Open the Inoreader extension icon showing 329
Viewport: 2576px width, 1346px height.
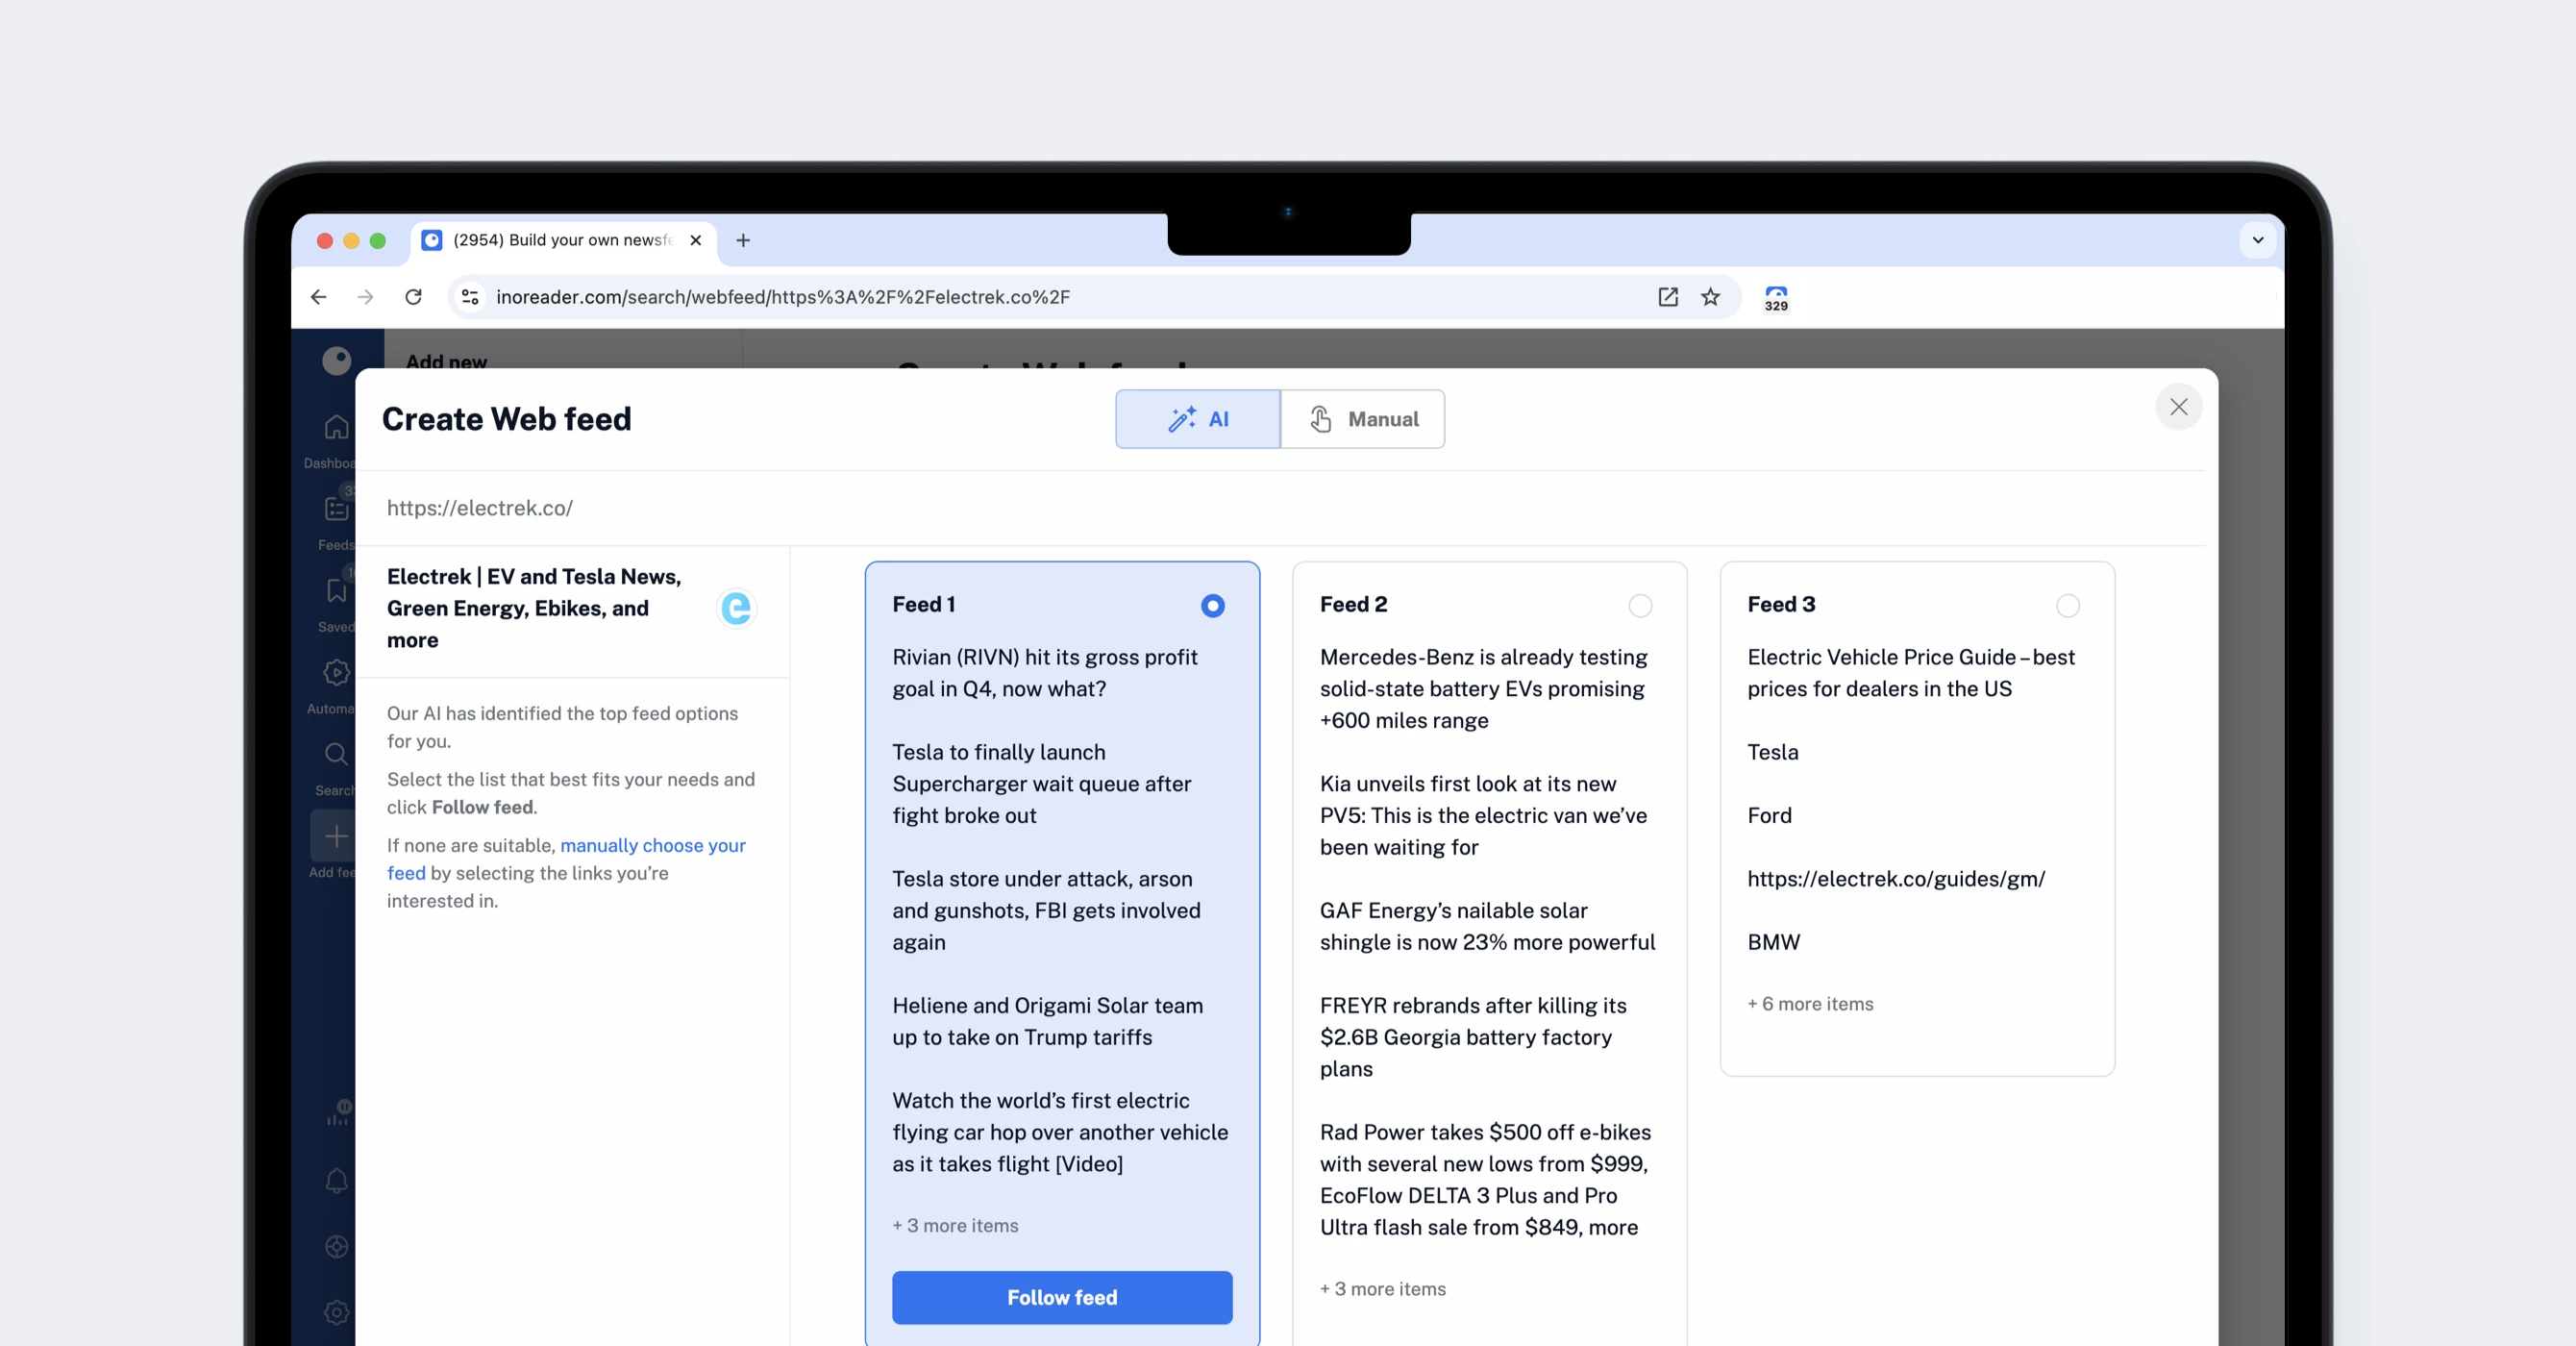1776,298
